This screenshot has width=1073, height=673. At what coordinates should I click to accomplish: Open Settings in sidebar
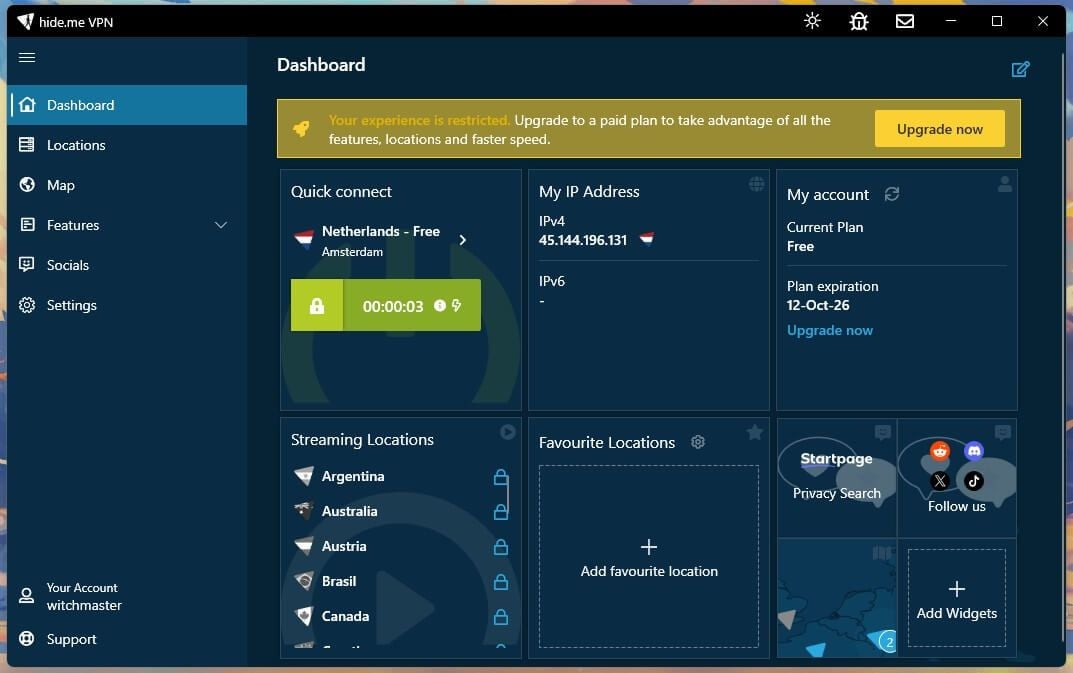(128, 305)
